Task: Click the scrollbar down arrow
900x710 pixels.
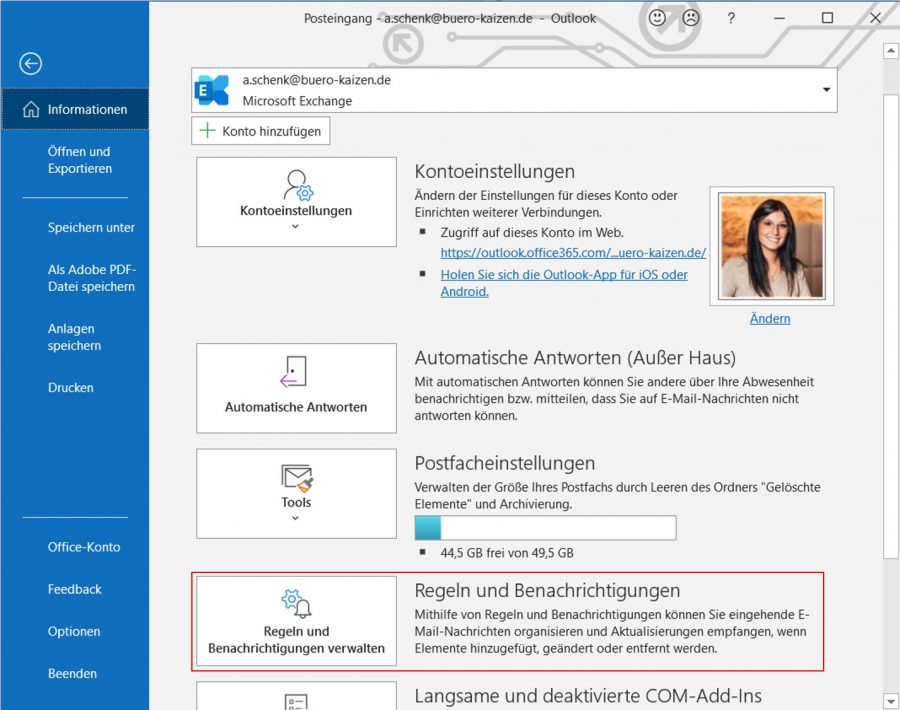Action: [890, 701]
